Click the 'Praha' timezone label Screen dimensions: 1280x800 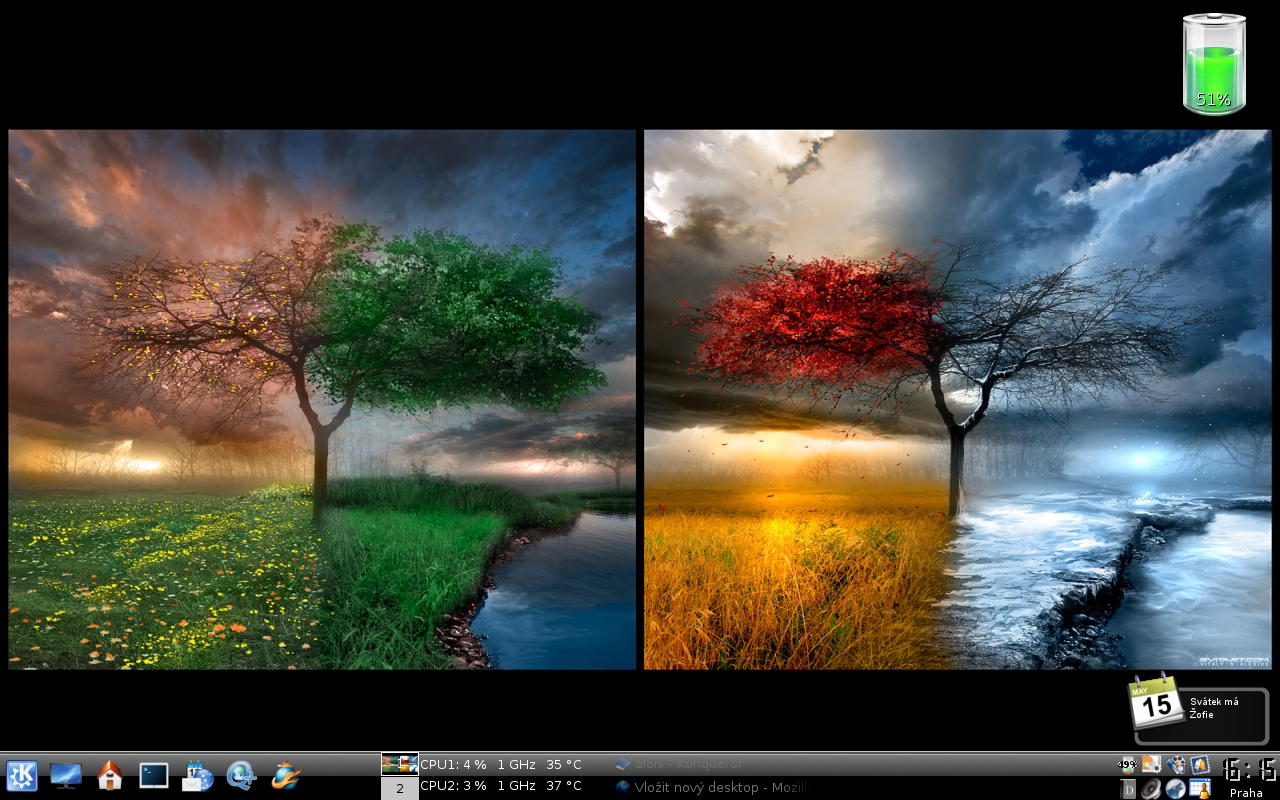1246,793
